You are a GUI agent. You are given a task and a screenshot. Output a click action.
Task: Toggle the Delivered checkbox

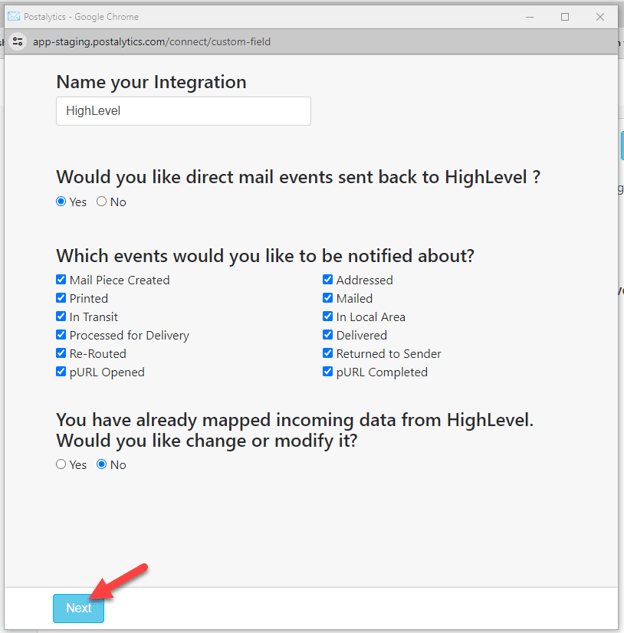(x=328, y=335)
